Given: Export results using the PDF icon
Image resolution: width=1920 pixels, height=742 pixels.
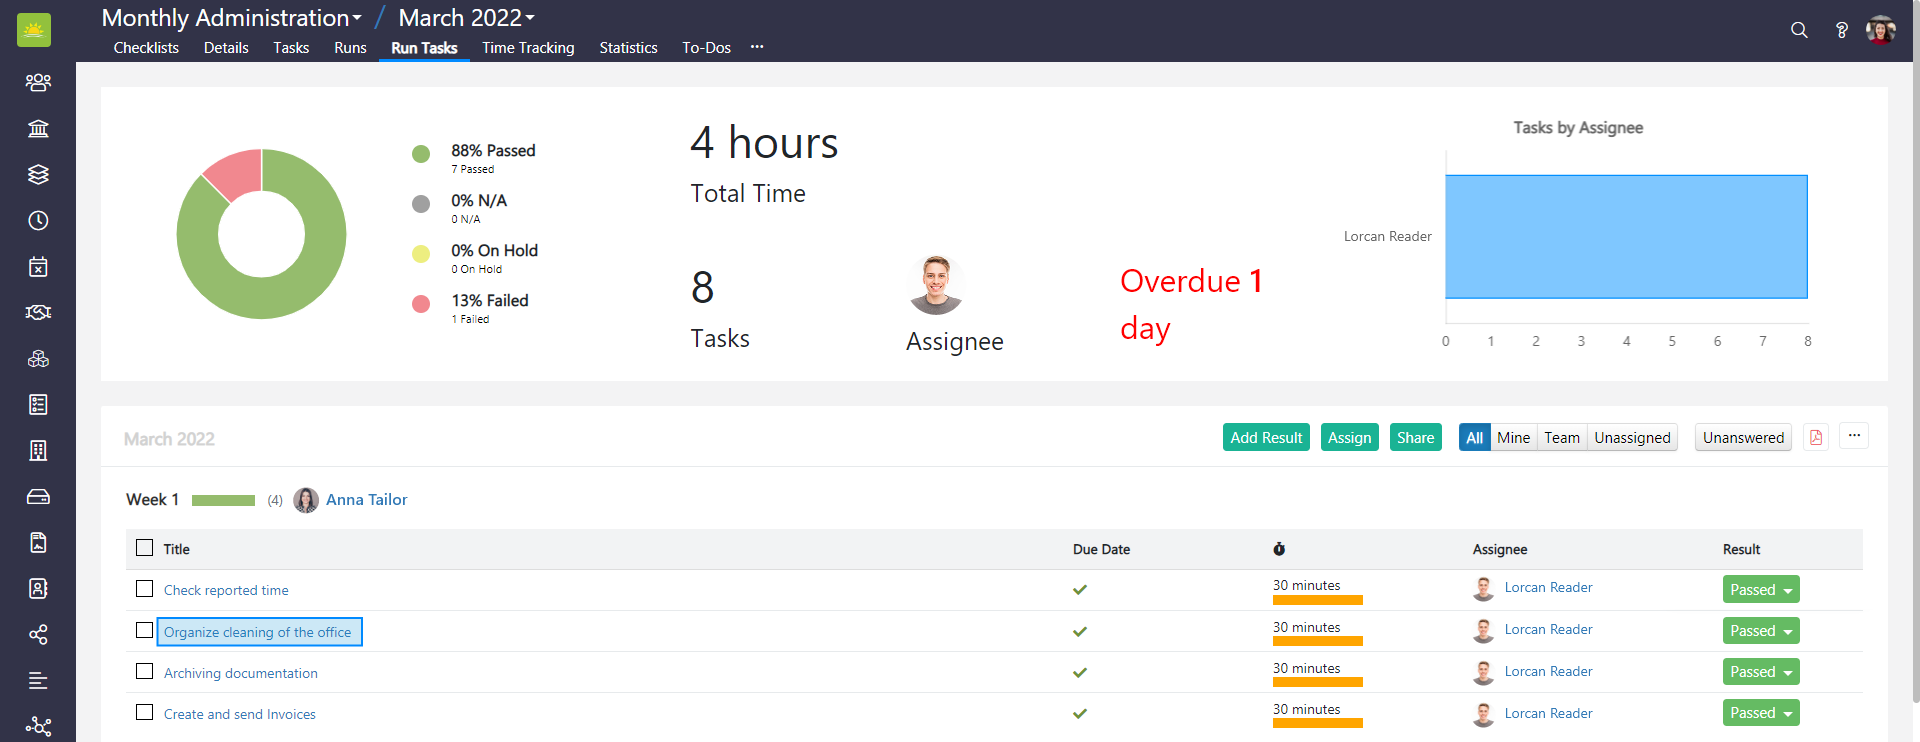Looking at the screenshot, I should [x=1816, y=437].
